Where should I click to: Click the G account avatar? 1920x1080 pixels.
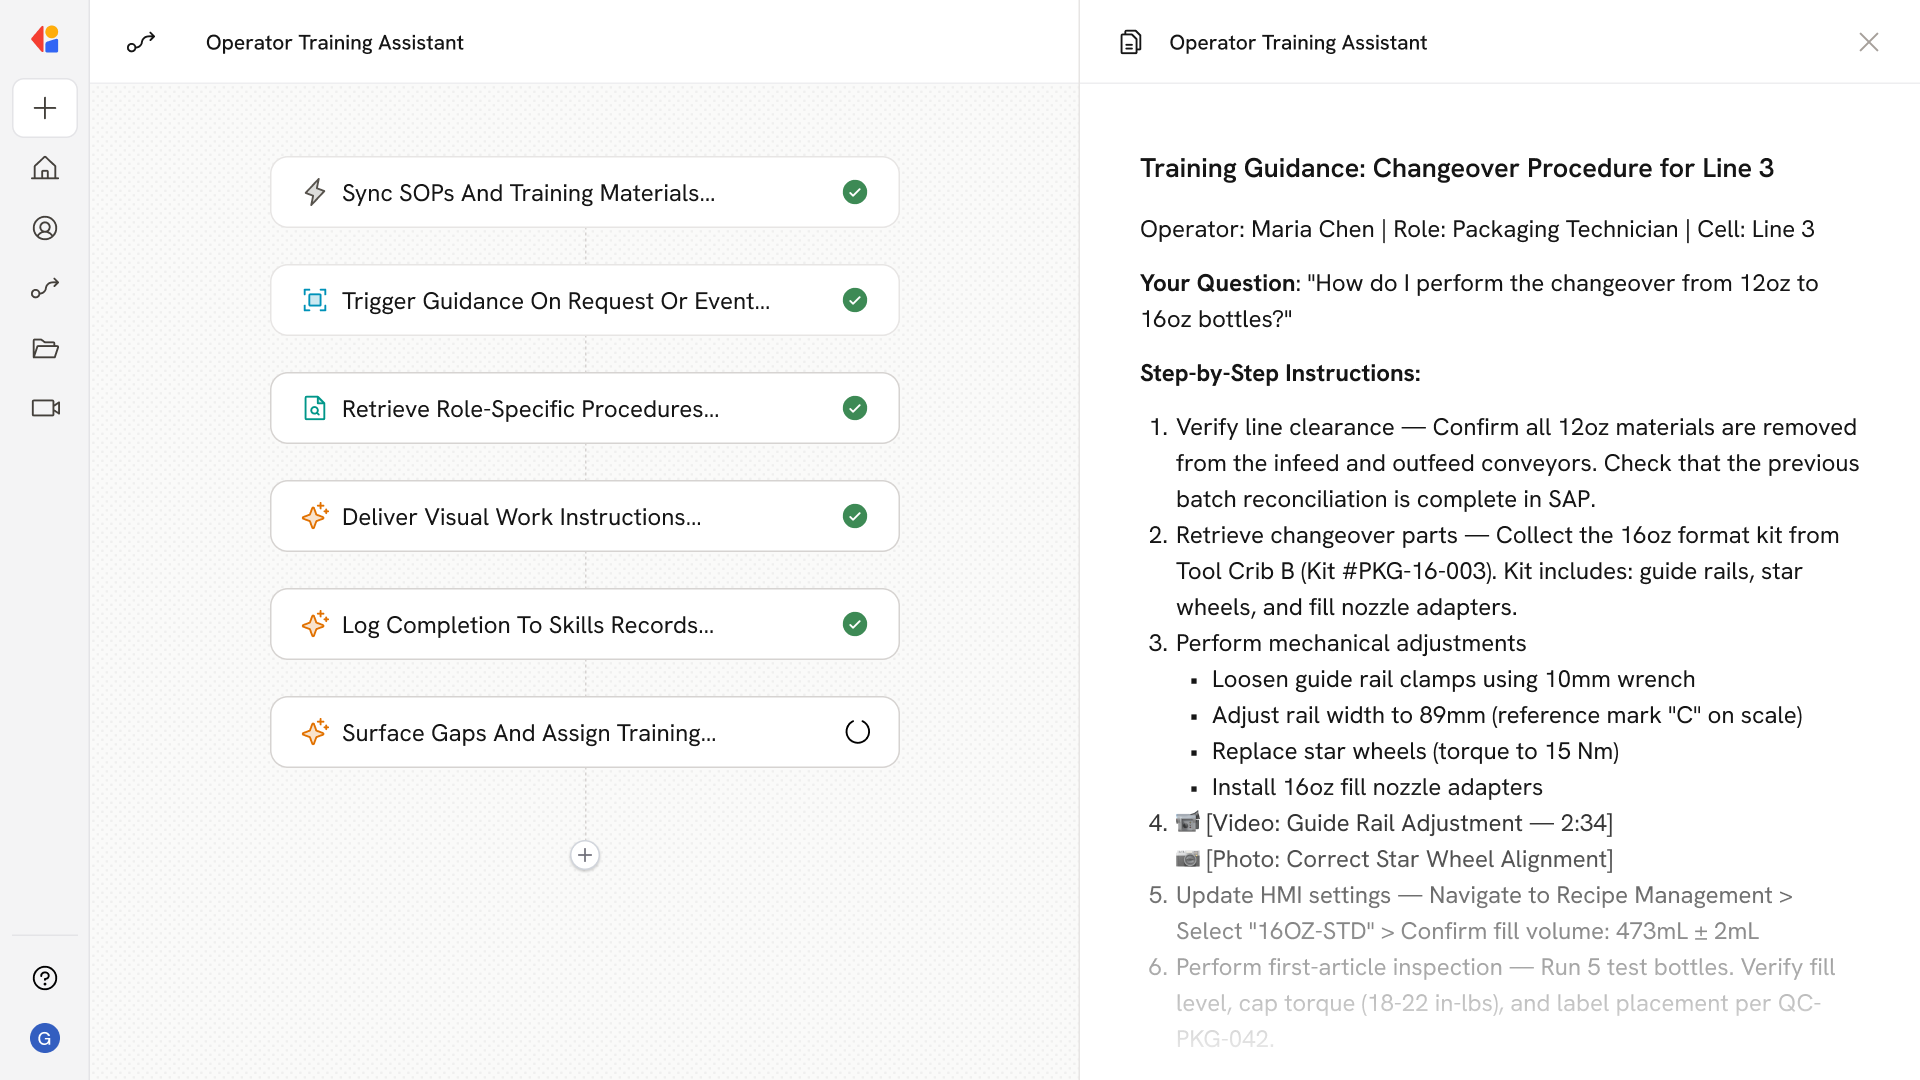pos(45,1038)
